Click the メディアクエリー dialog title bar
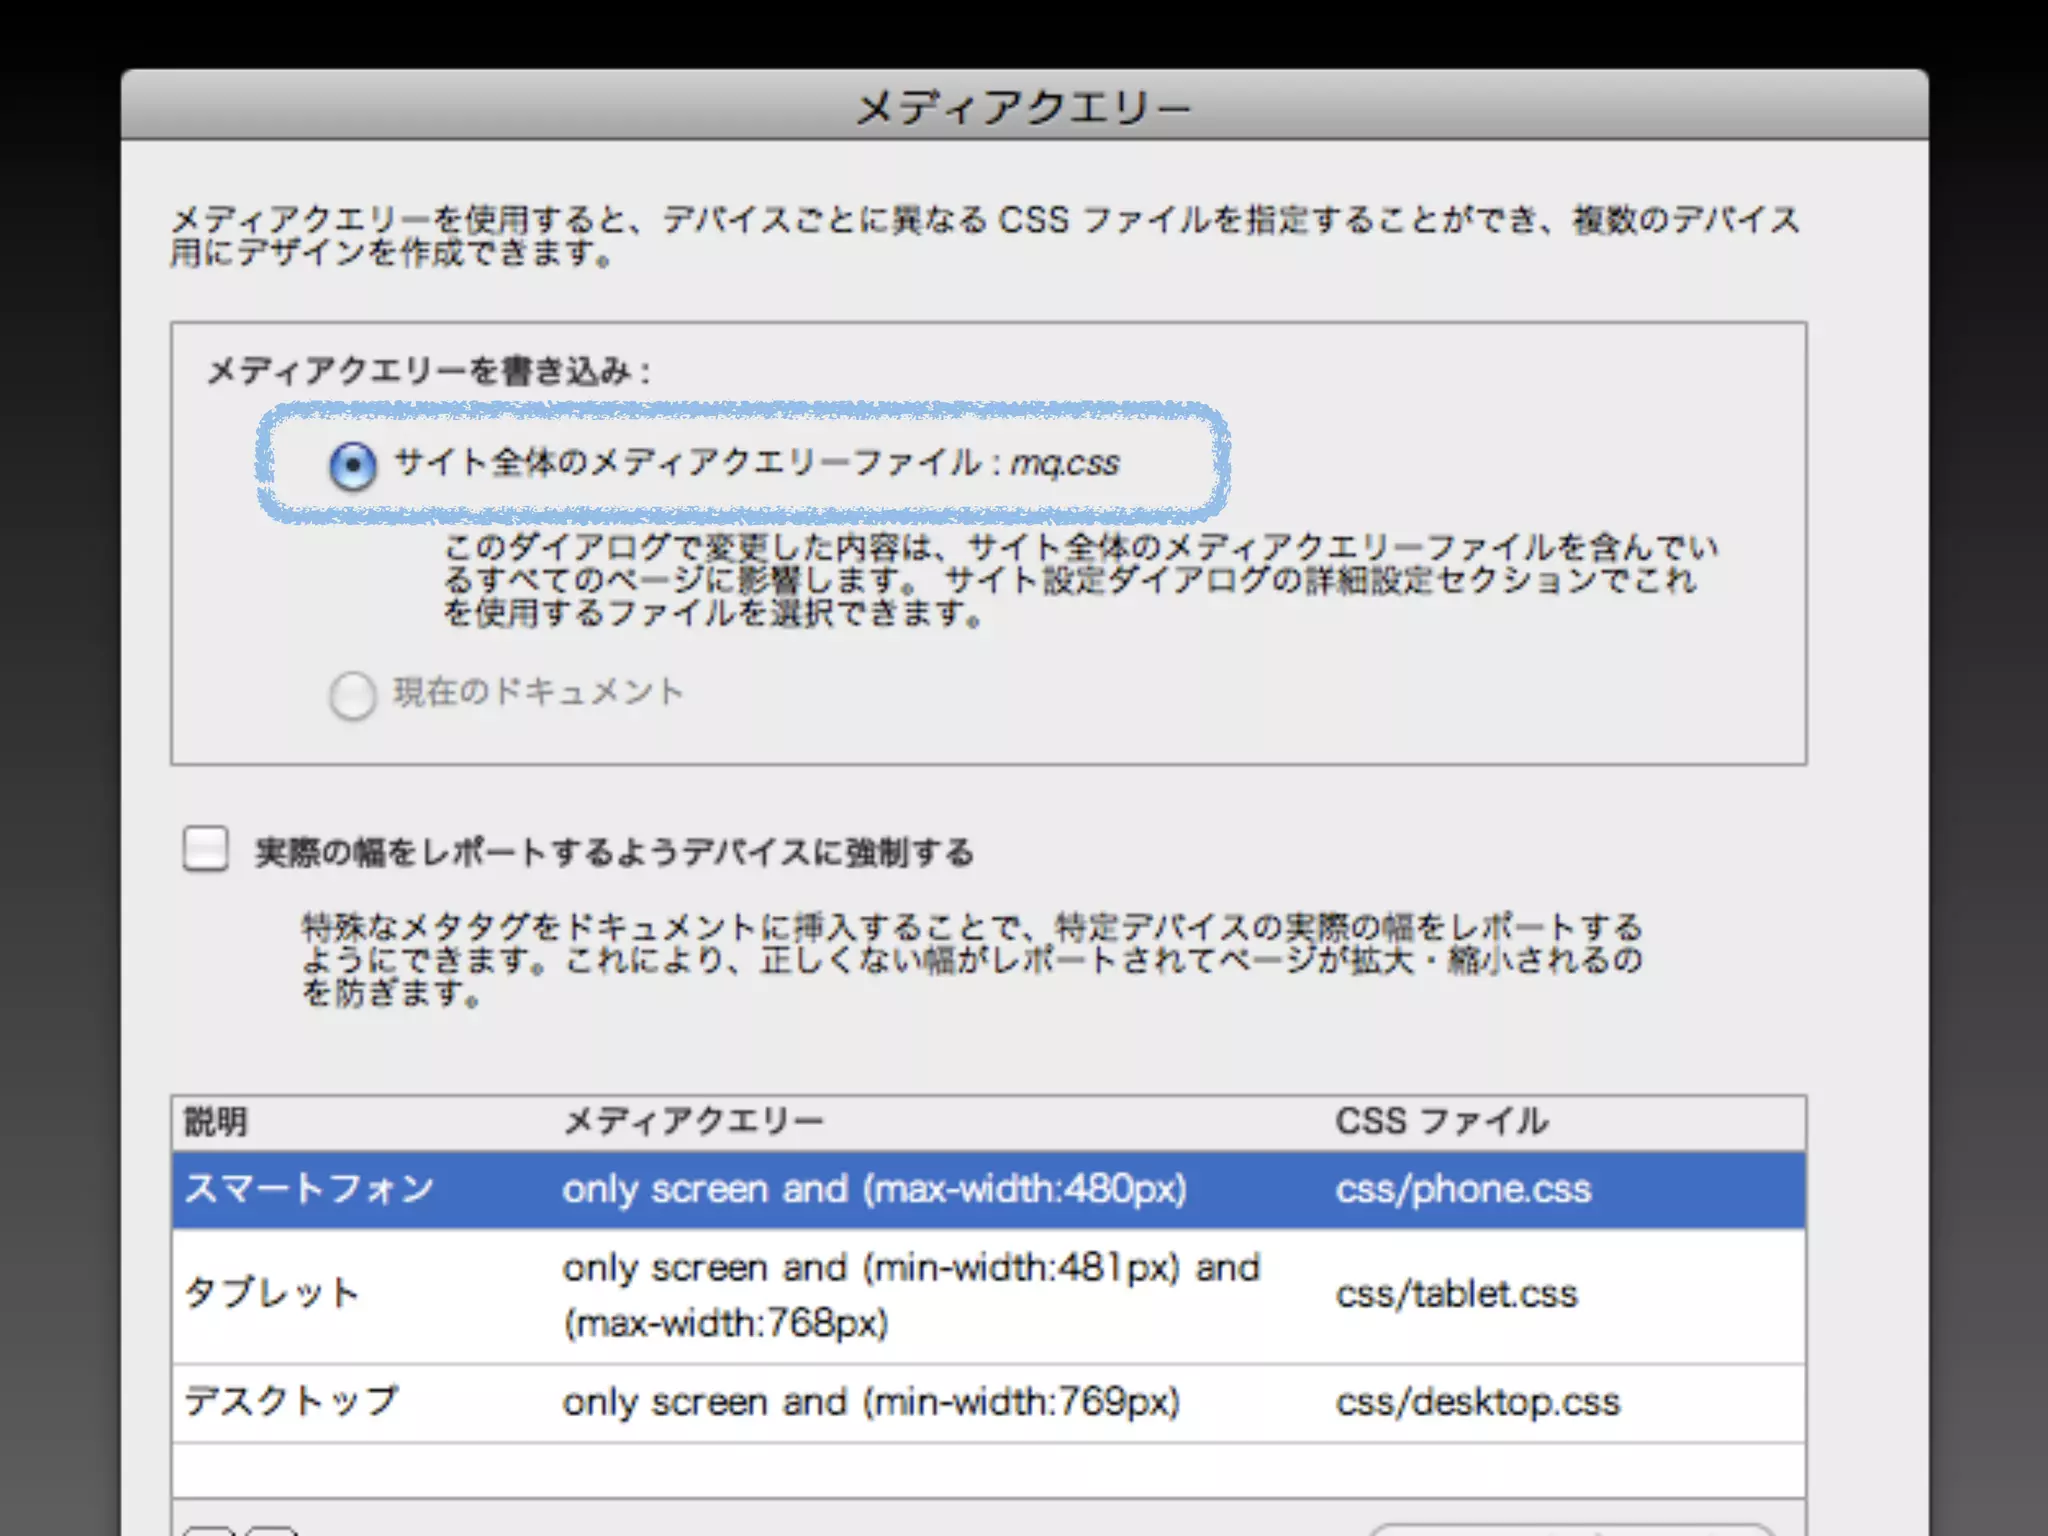This screenshot has height=1536, width=2048. (1024, 106)
